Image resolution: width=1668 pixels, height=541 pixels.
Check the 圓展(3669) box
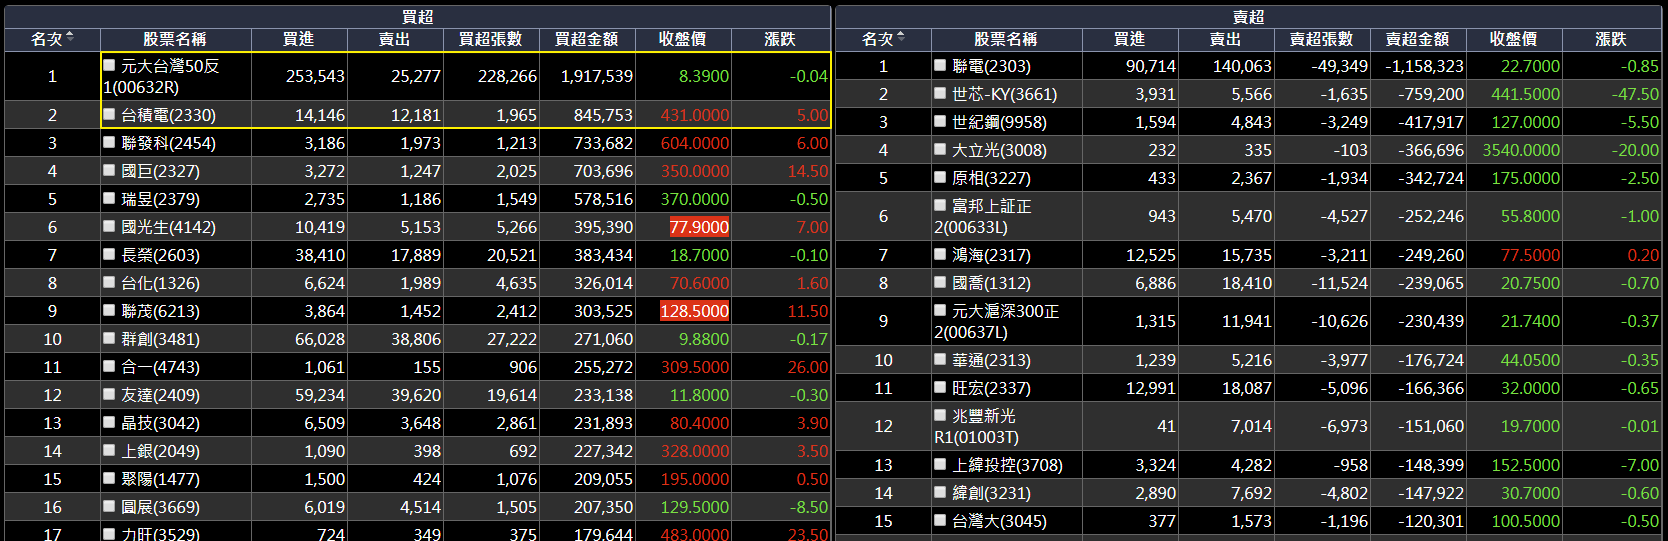[x=110, y=507]
